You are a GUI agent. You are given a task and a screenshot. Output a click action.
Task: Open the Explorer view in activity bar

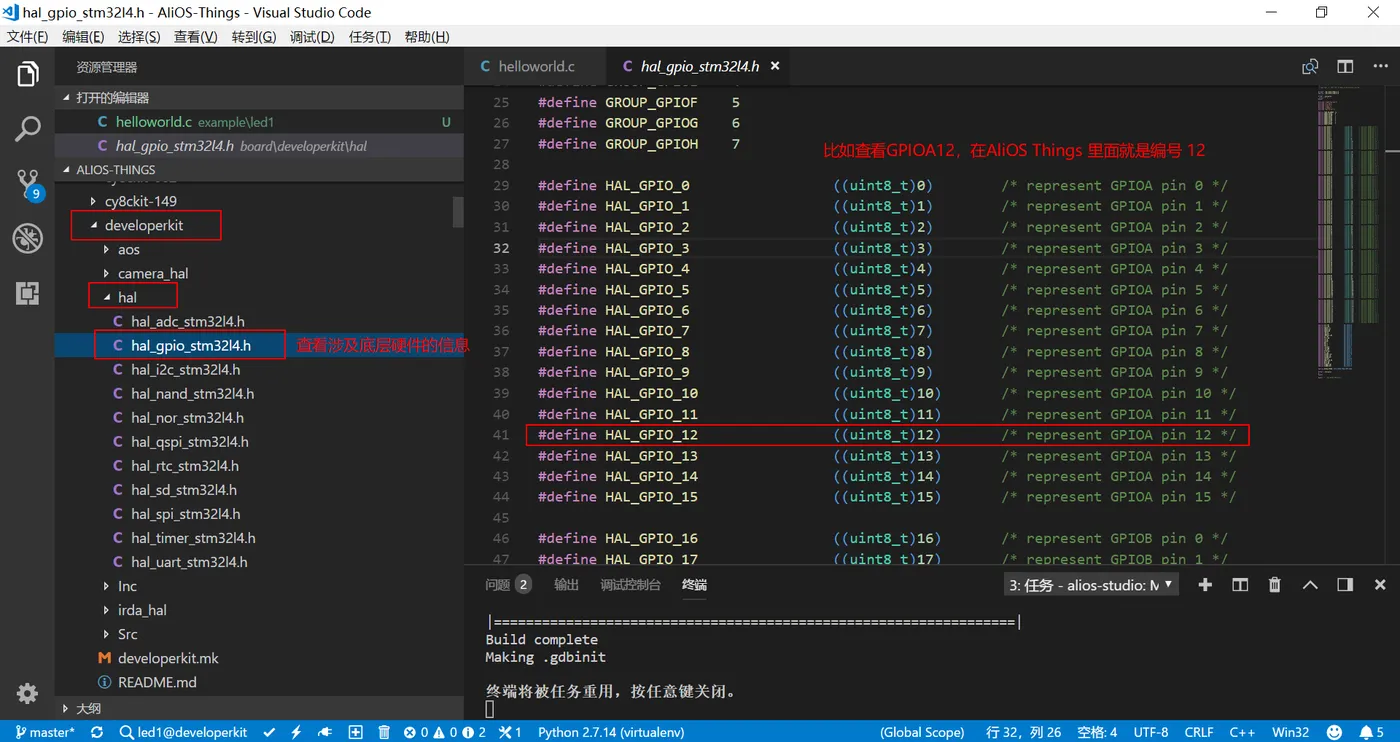[x=27, y=74]
